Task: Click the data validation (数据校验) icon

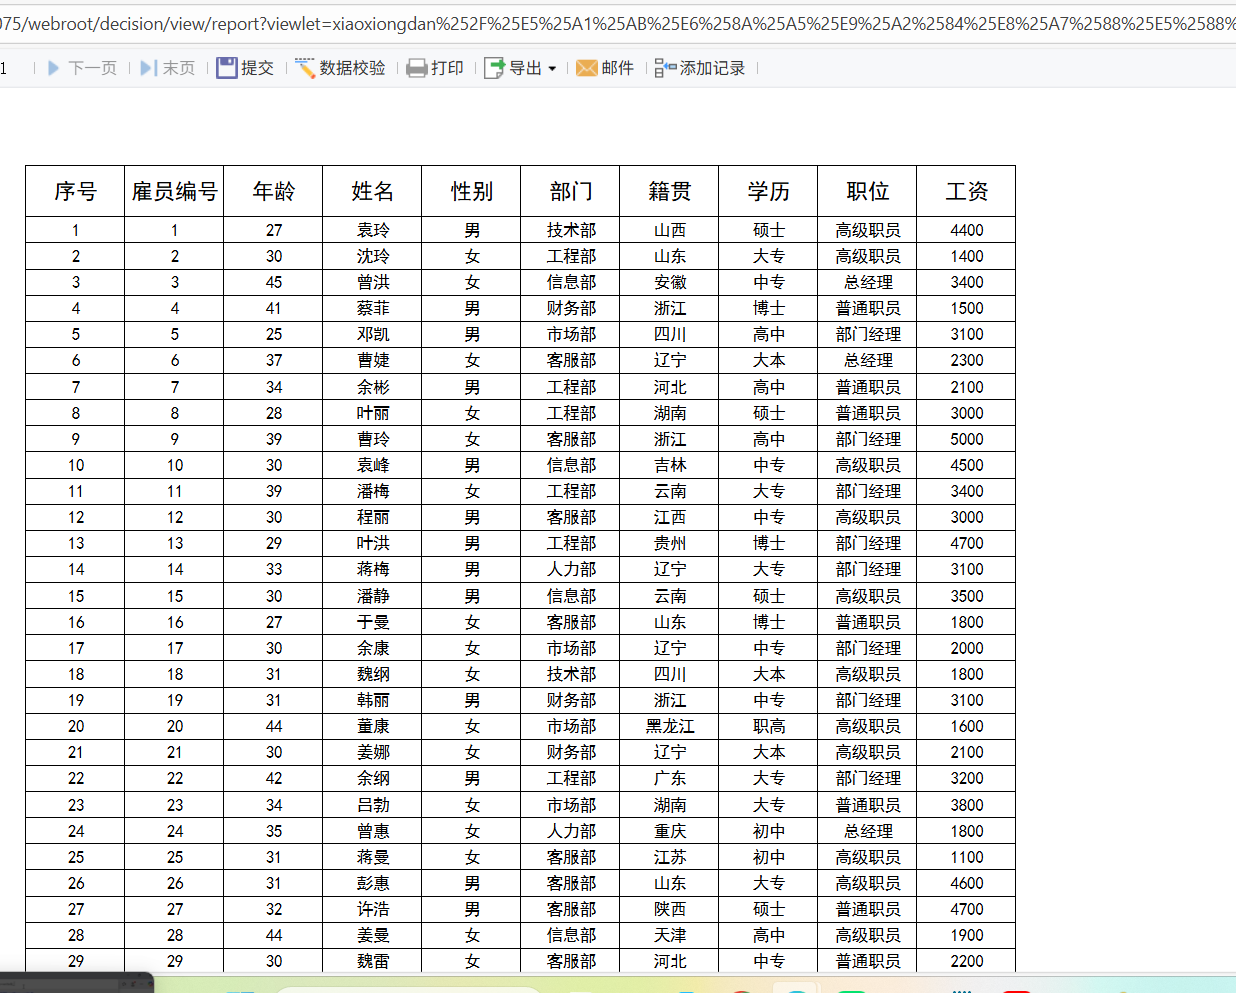Action: (x=305, y=68)
